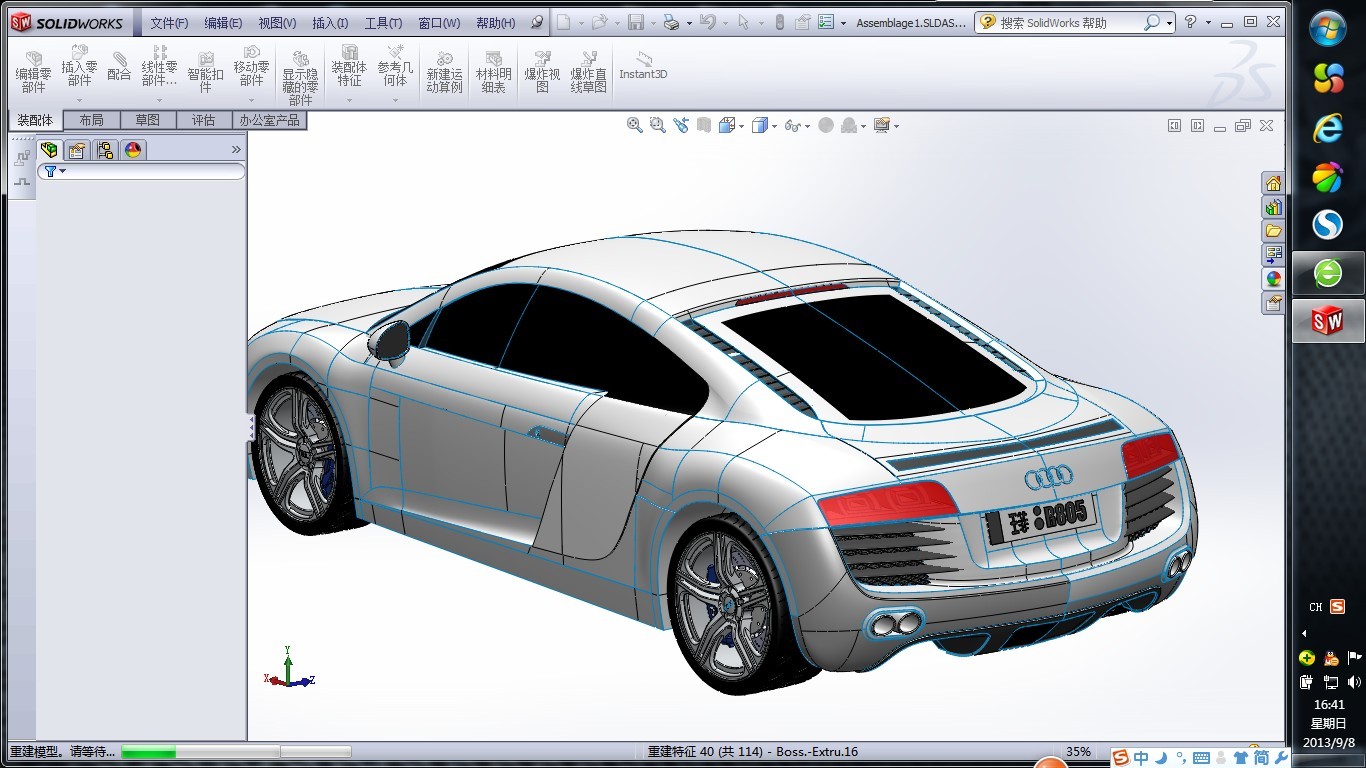Open the PropertyManager tab icon
Viewport: 1366px width, 768px height.
(77, 150)
